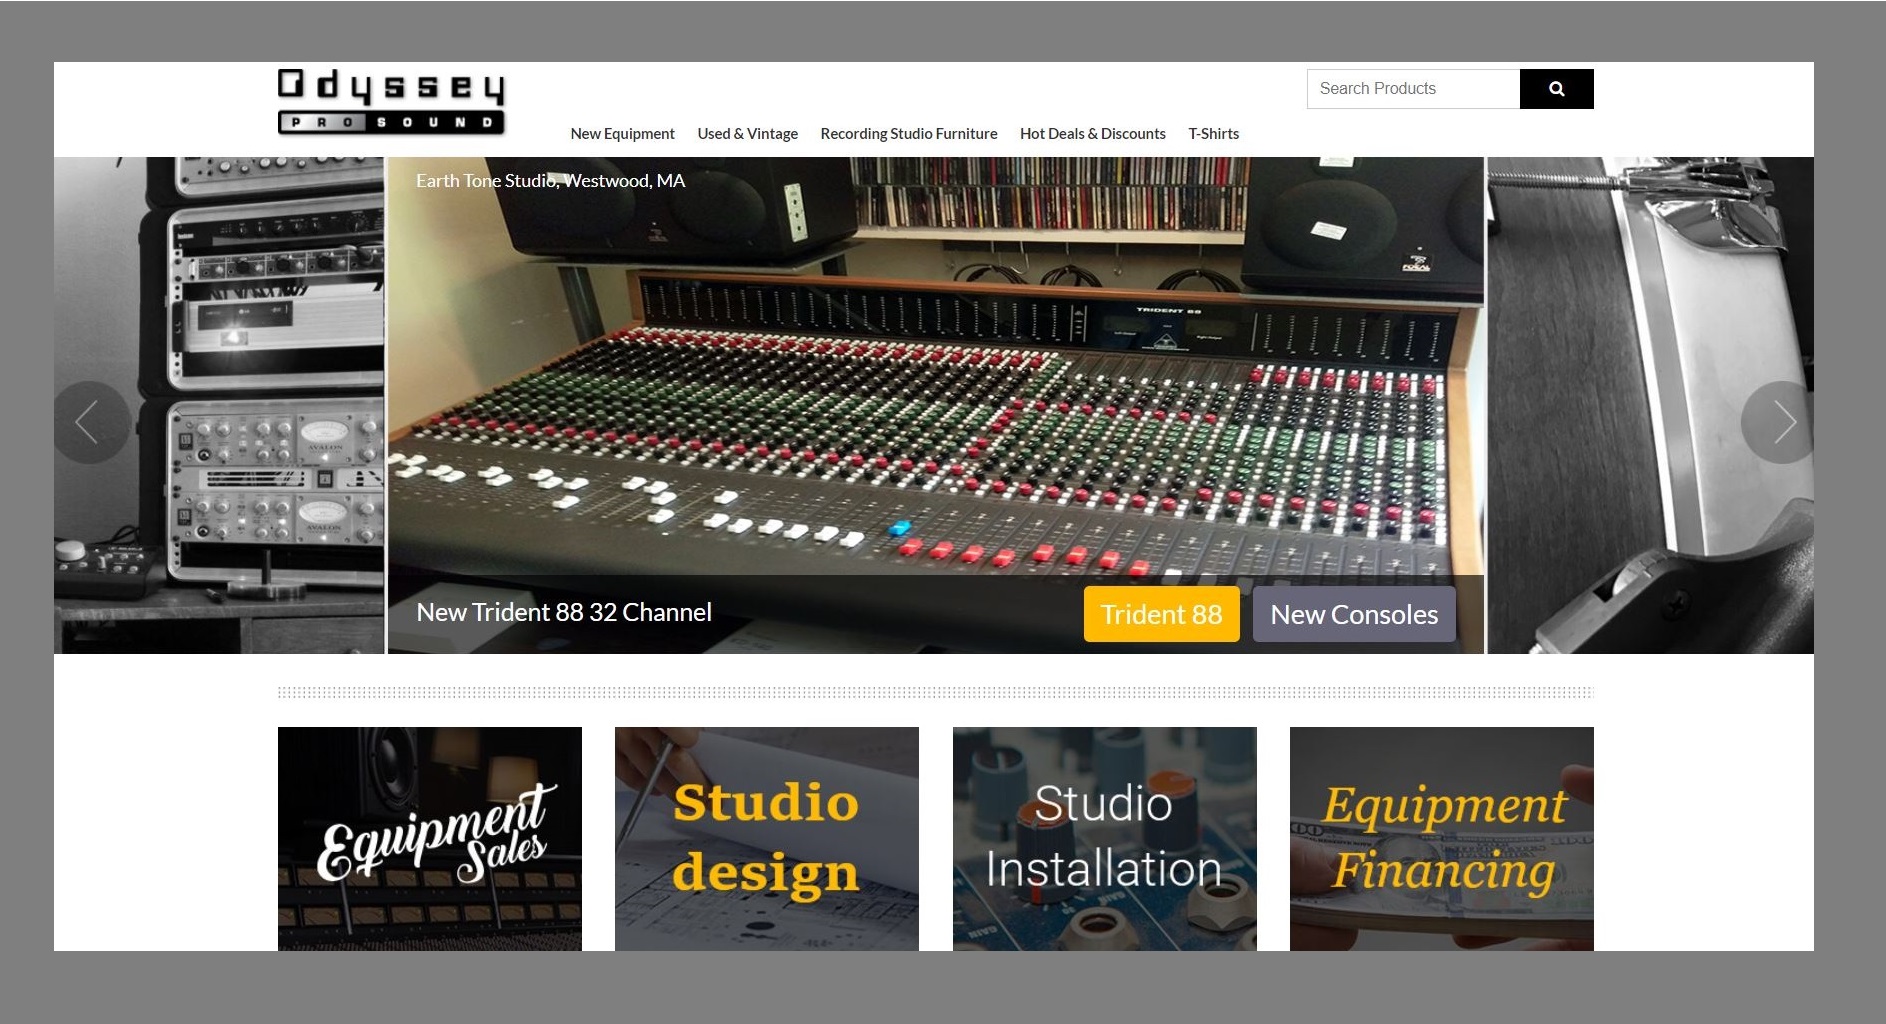
Task: Click the 'Earth Tone Studio, Westwood, MA' caption
Action: [x=551, y=181]
